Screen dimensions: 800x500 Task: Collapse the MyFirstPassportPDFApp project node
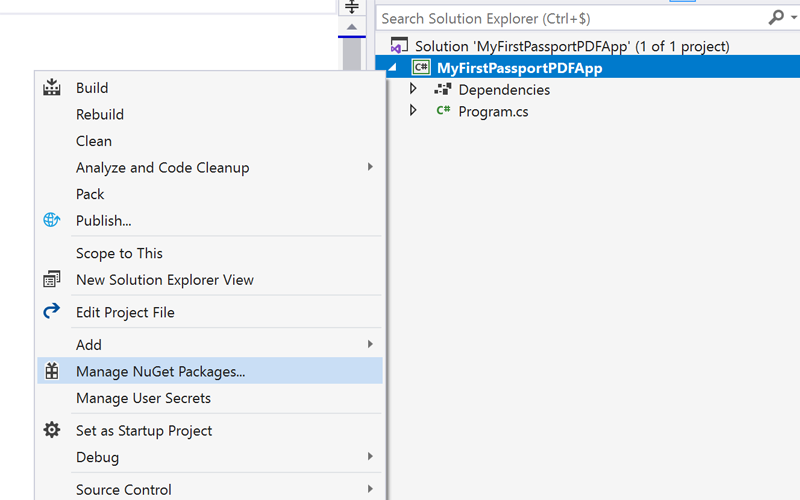tap(392, 67)
